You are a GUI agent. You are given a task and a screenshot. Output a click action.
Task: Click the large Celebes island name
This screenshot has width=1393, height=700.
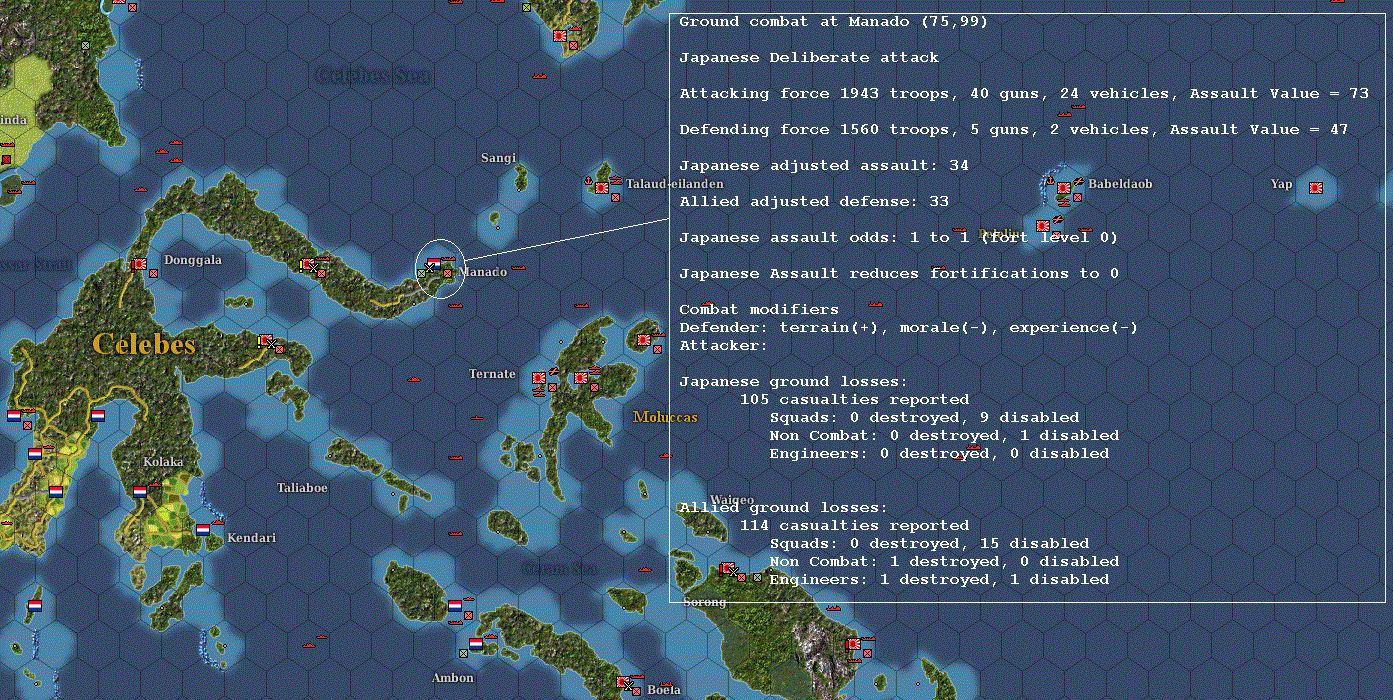(x=144, y=345)
